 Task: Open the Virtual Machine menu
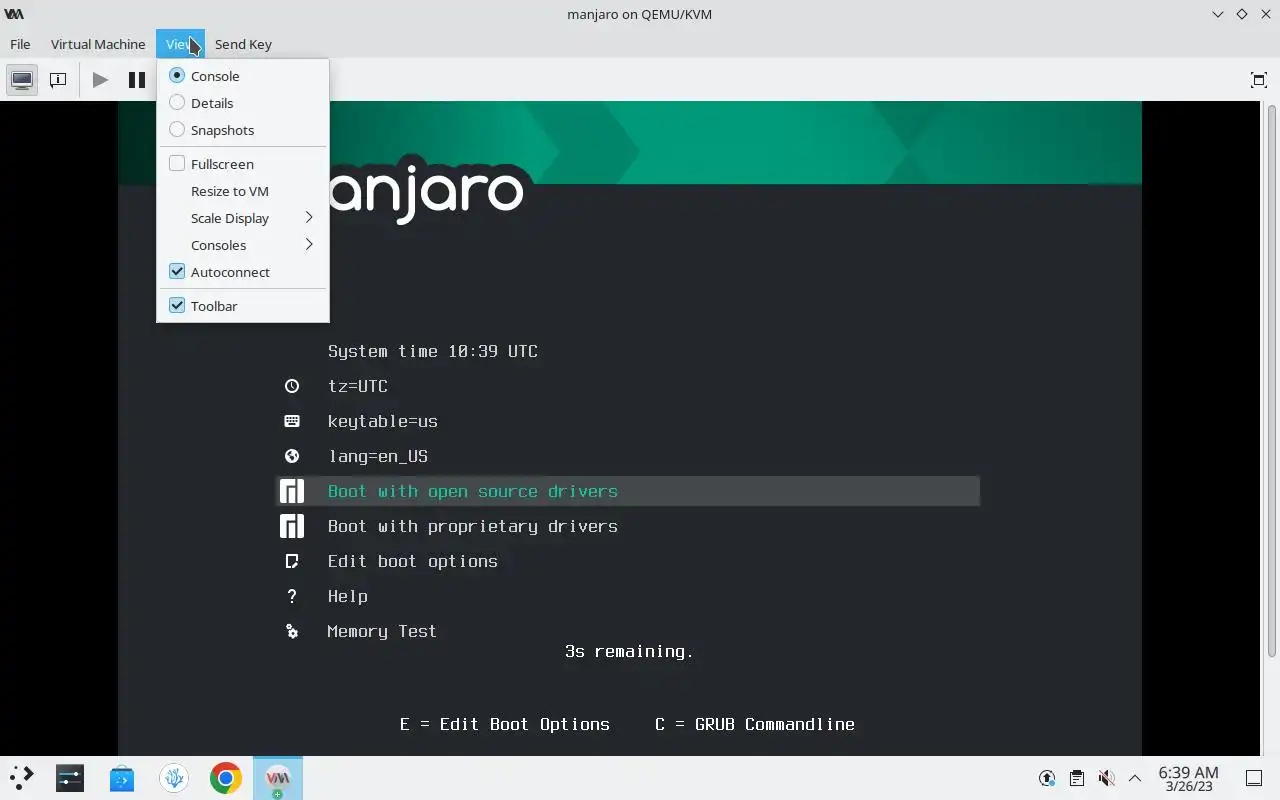click(x=98, y=44)
